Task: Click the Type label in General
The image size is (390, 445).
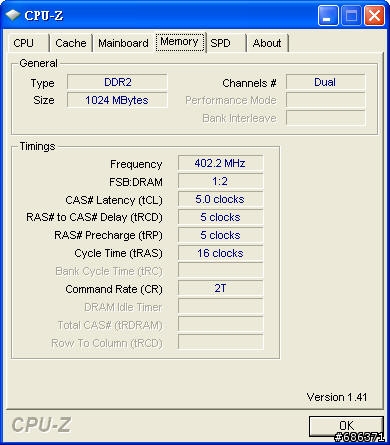Action: point(43,83)
